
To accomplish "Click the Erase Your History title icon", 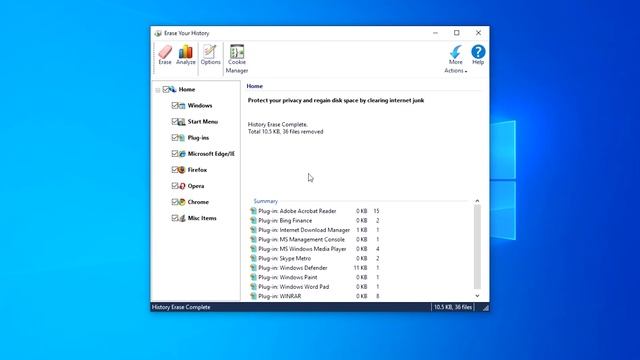I will click(158, 33).
